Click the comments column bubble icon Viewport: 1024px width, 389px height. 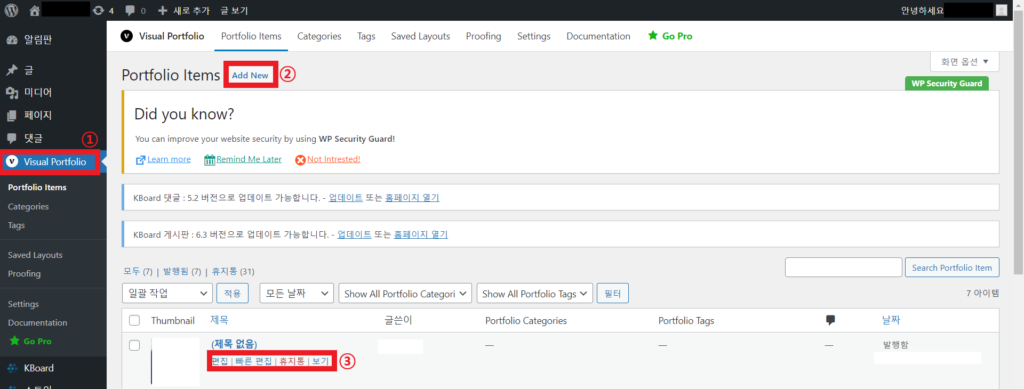830,320
